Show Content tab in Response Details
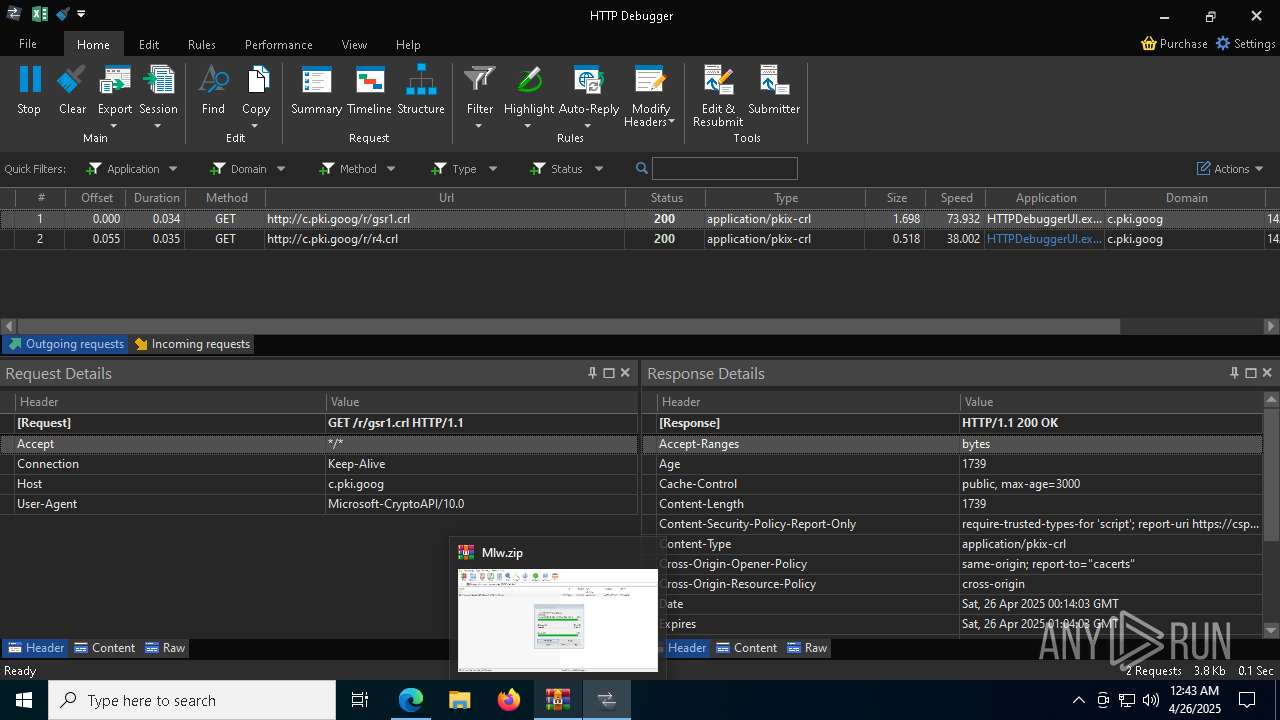Screen dimensions: 1280x720 (747, 648)
